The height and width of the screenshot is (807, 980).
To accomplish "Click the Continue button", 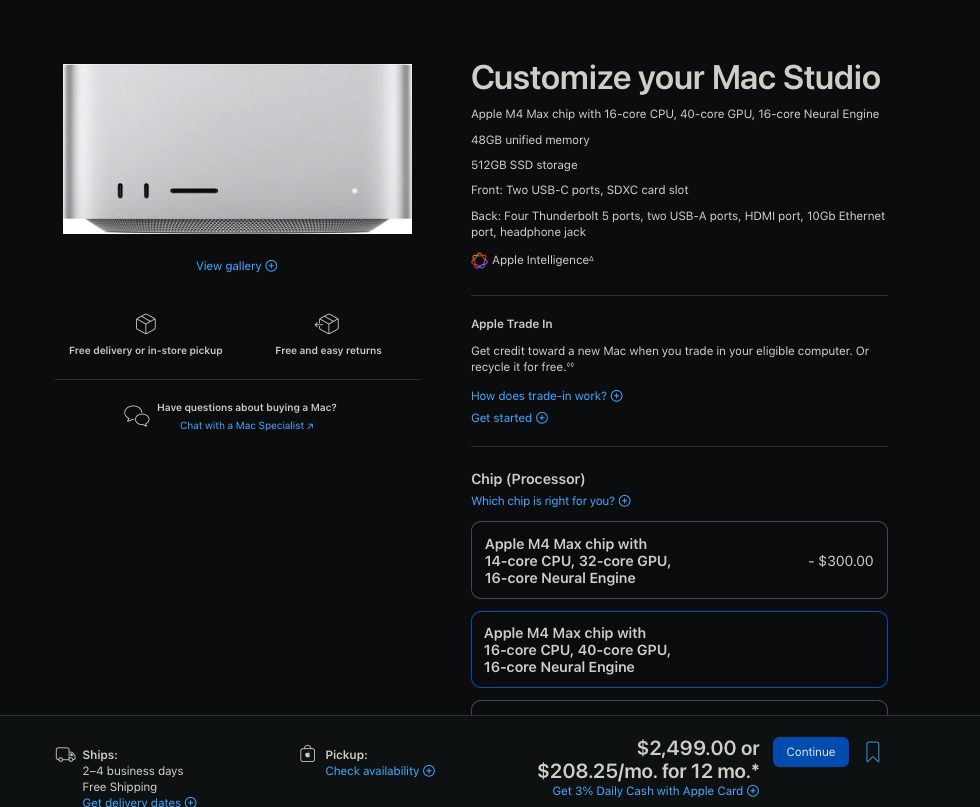I will pyautogui.click(x=811, y=751).
